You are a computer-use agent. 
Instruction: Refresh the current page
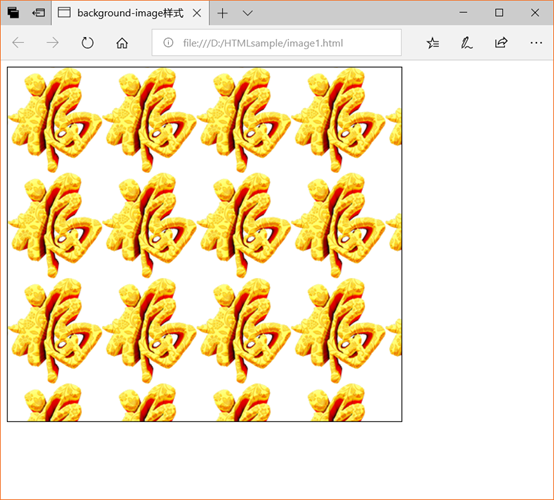87,43
